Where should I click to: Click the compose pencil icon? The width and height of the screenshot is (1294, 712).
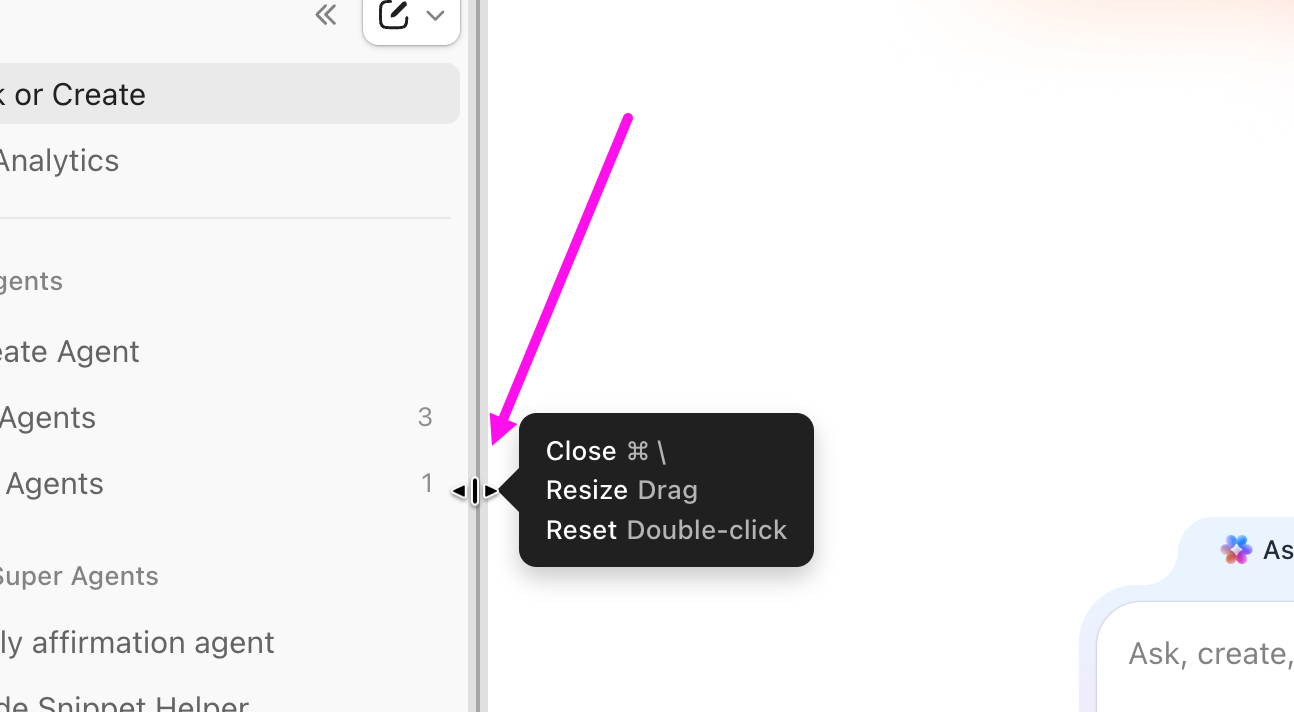[394, 14]
